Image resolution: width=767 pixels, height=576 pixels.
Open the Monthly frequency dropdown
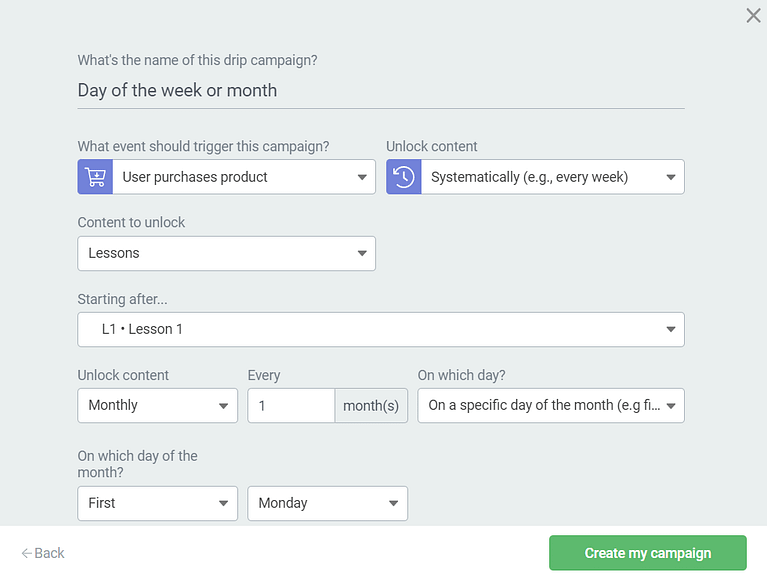point(157,405)
